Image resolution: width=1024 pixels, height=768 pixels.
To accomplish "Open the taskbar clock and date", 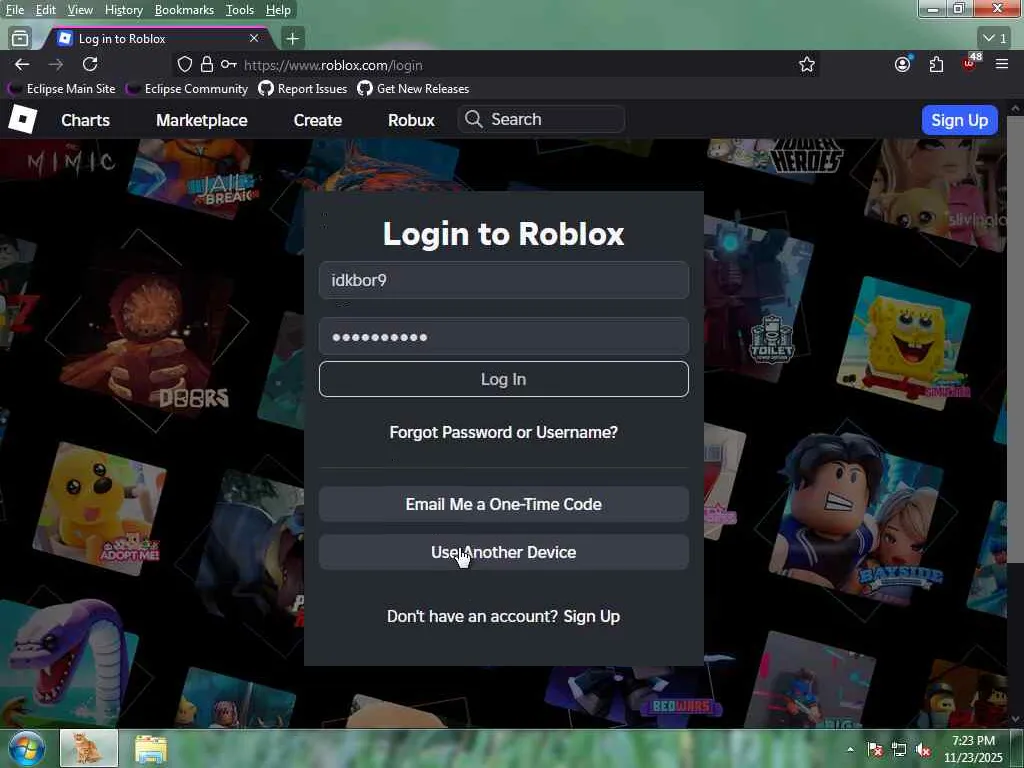I will [x=973, y=749].
